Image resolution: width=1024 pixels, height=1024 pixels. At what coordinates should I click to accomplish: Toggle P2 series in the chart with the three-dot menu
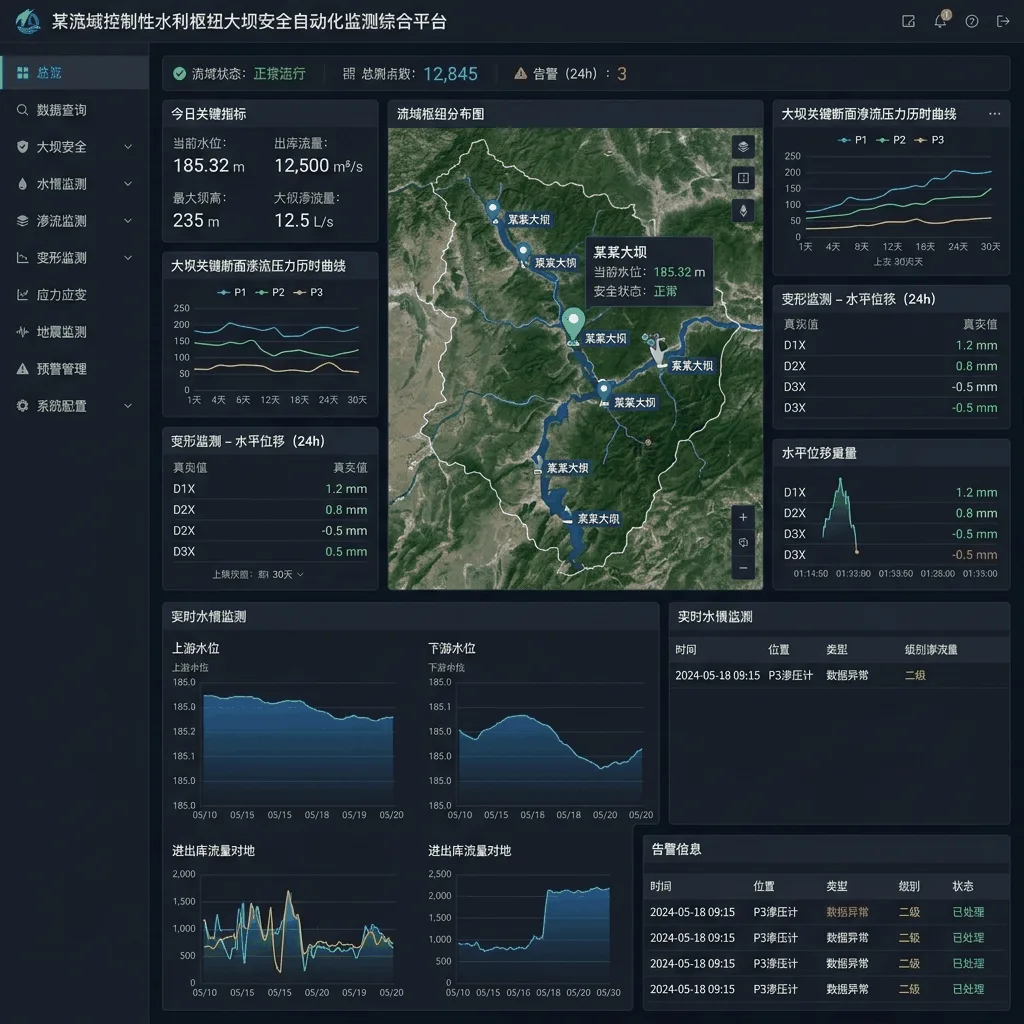(x=891, y=140)
